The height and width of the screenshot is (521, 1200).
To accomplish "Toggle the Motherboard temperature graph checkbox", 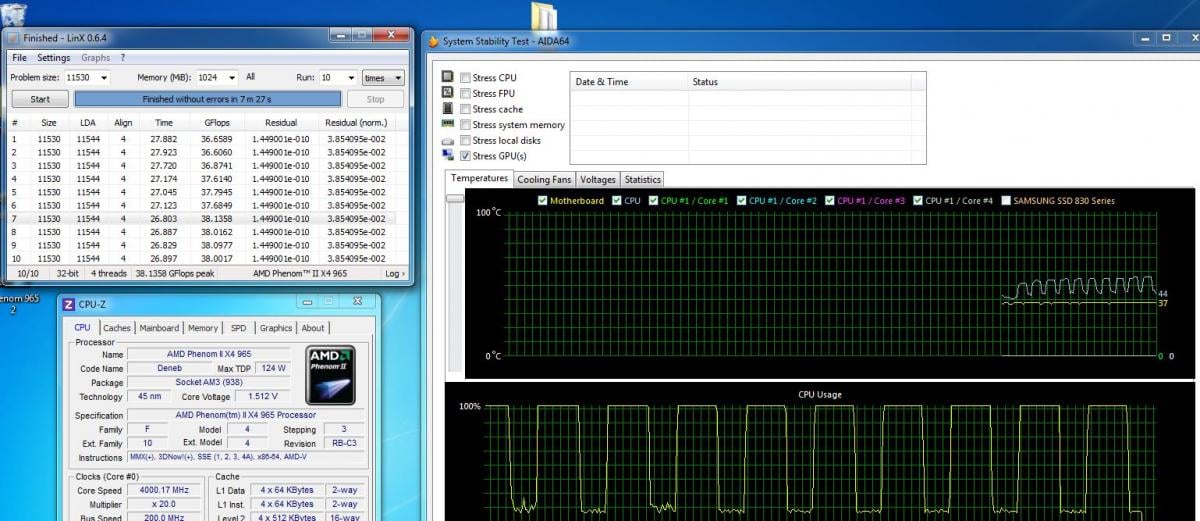I will (542, 201).
